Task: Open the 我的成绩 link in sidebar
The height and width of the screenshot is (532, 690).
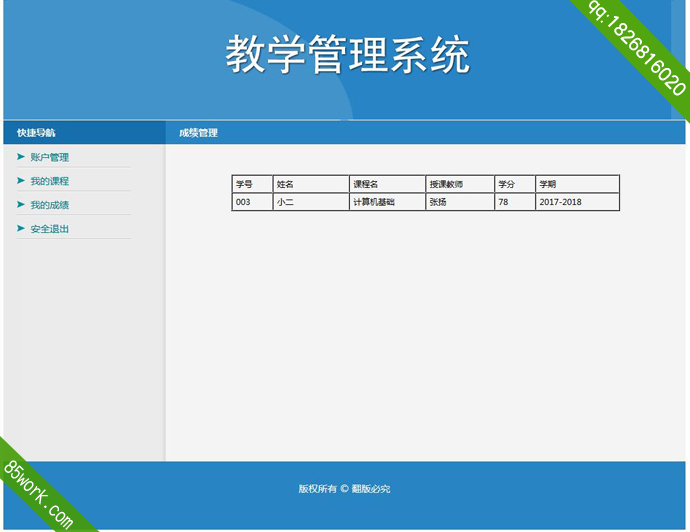Action: point(49,205)
